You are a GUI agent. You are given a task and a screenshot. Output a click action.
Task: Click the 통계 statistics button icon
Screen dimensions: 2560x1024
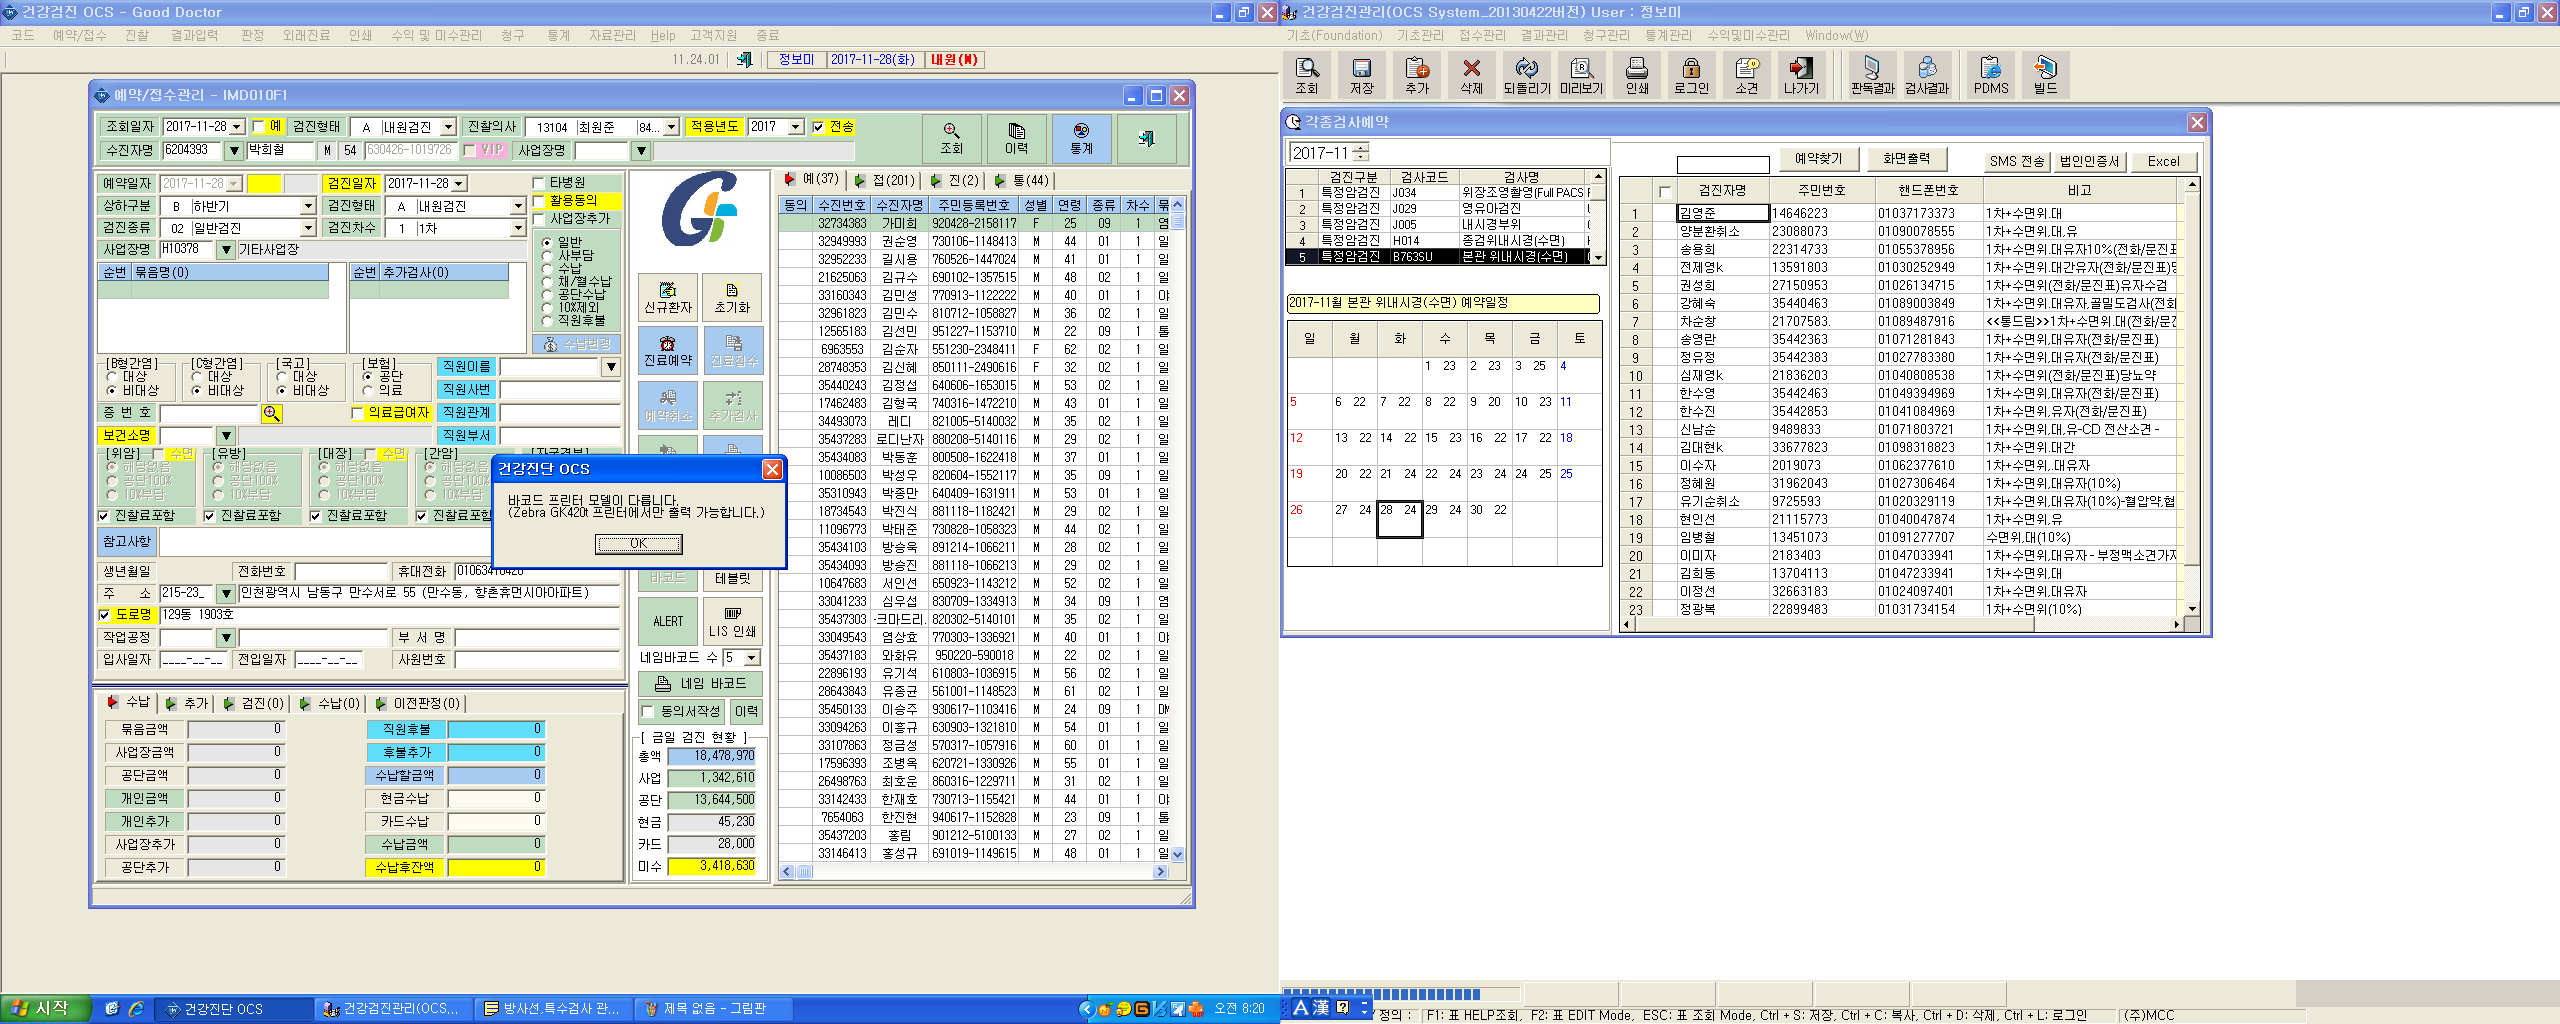pos(1081,139)
